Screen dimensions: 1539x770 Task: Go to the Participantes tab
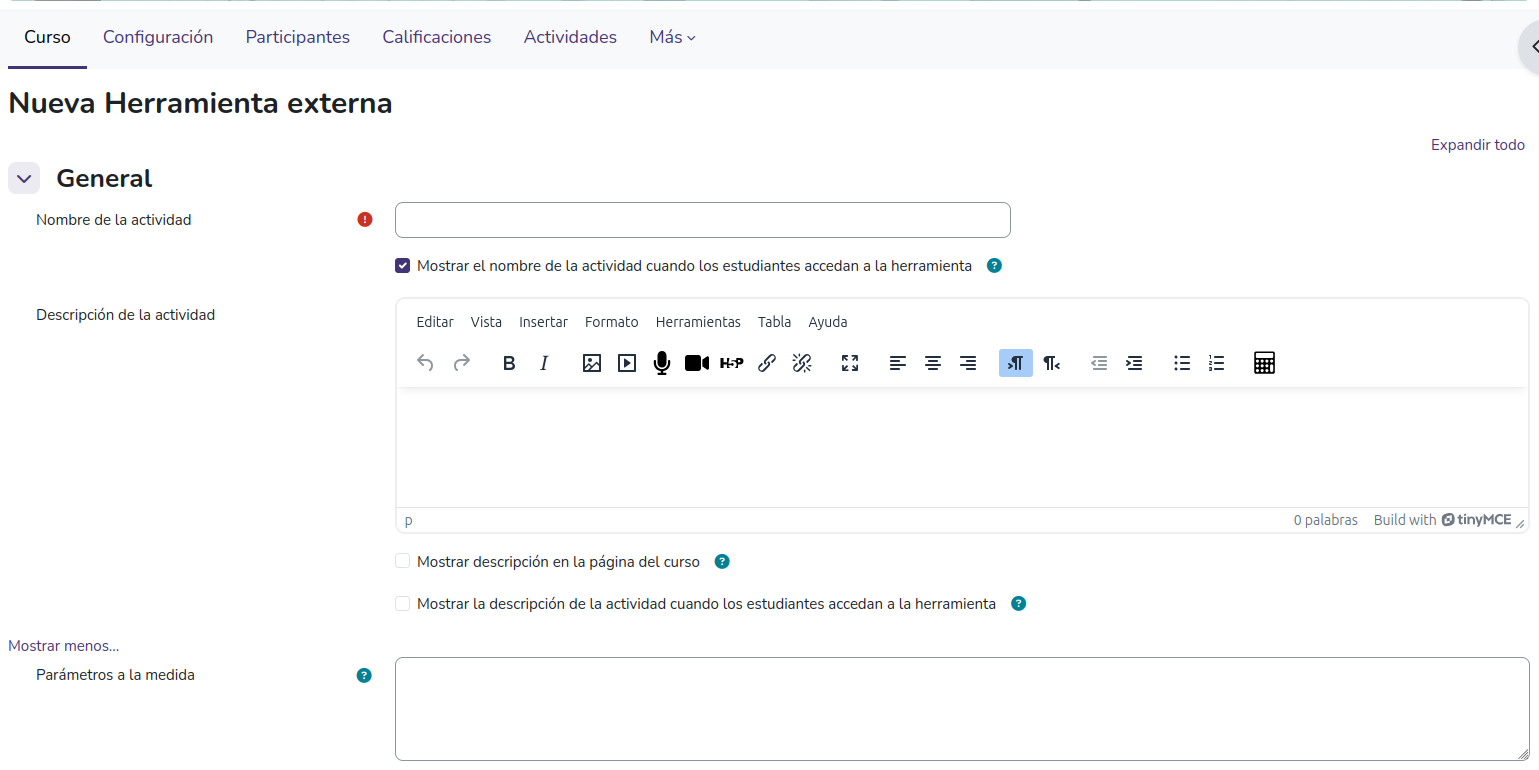tap(298, 37)
